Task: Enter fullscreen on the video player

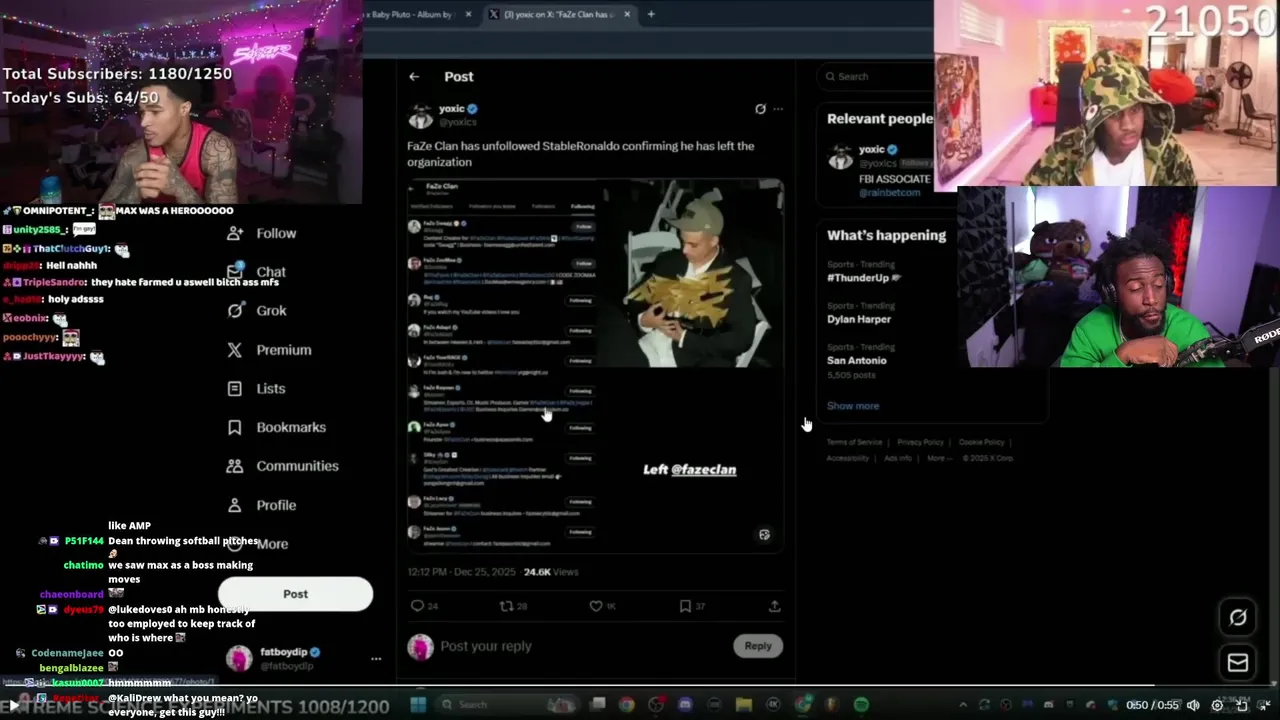Action: (1265, 706)
